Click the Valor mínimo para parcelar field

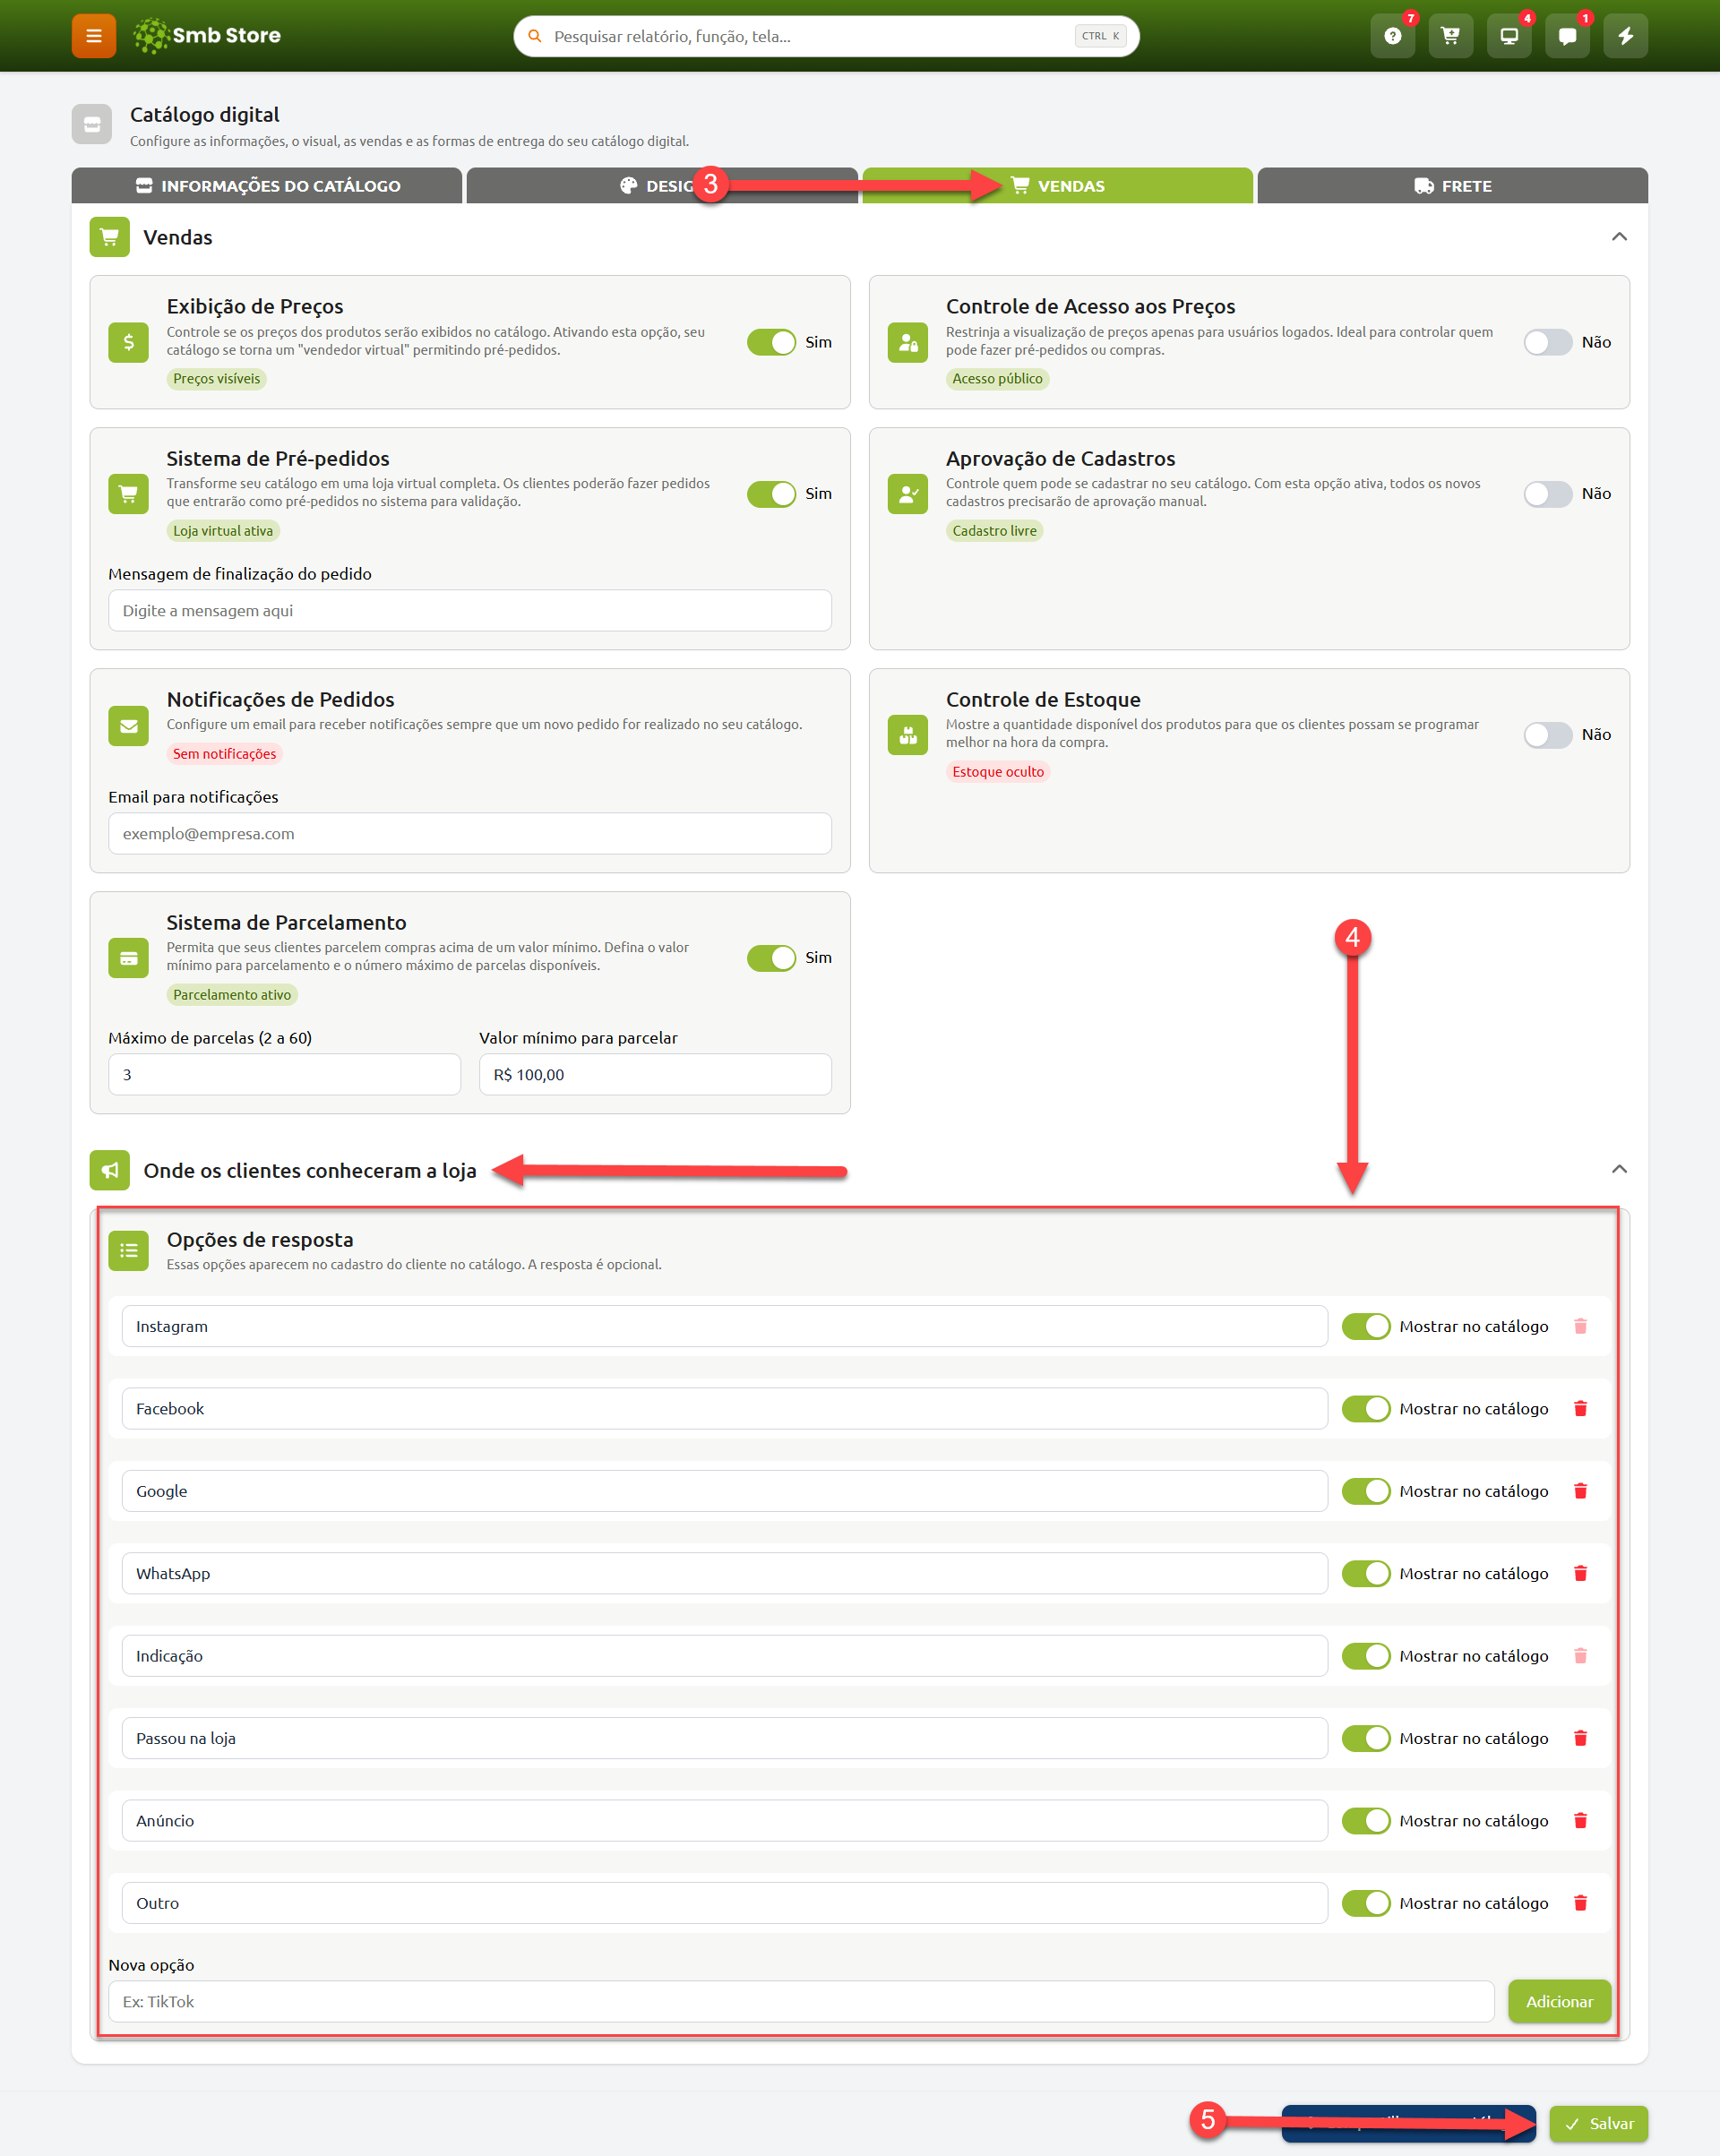655,1075
